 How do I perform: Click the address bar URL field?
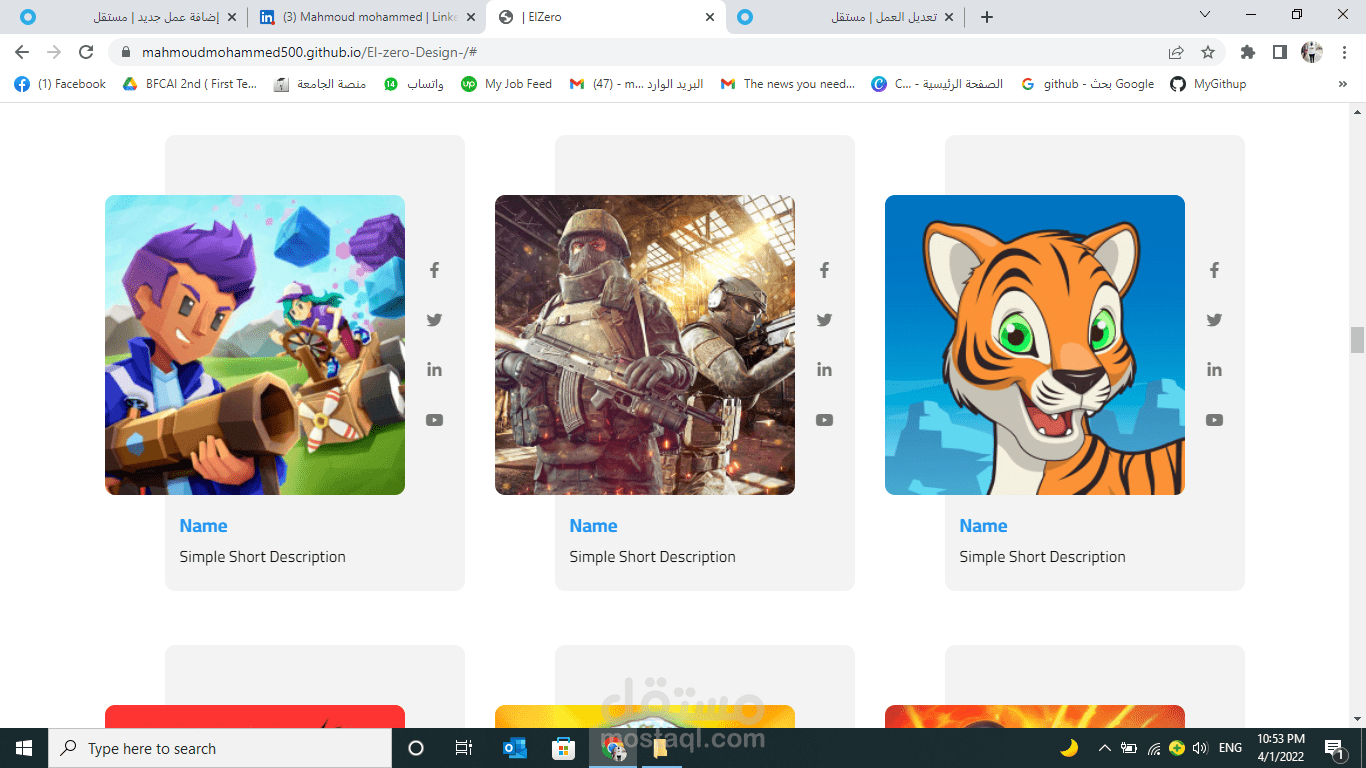[640, 52]
